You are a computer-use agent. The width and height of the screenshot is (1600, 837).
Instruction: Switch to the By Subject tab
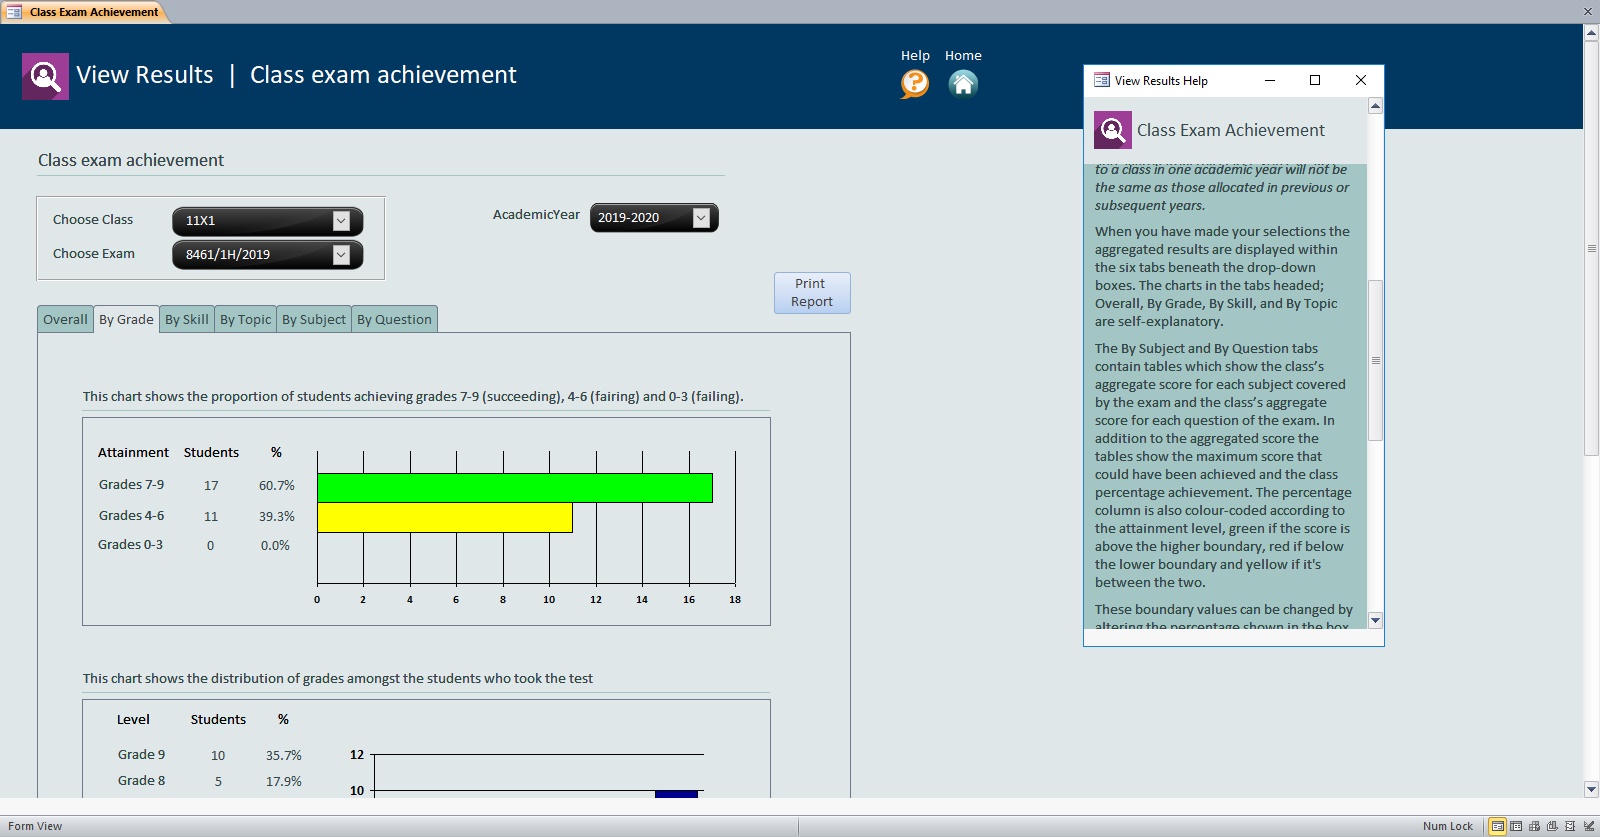pos(314,319)
